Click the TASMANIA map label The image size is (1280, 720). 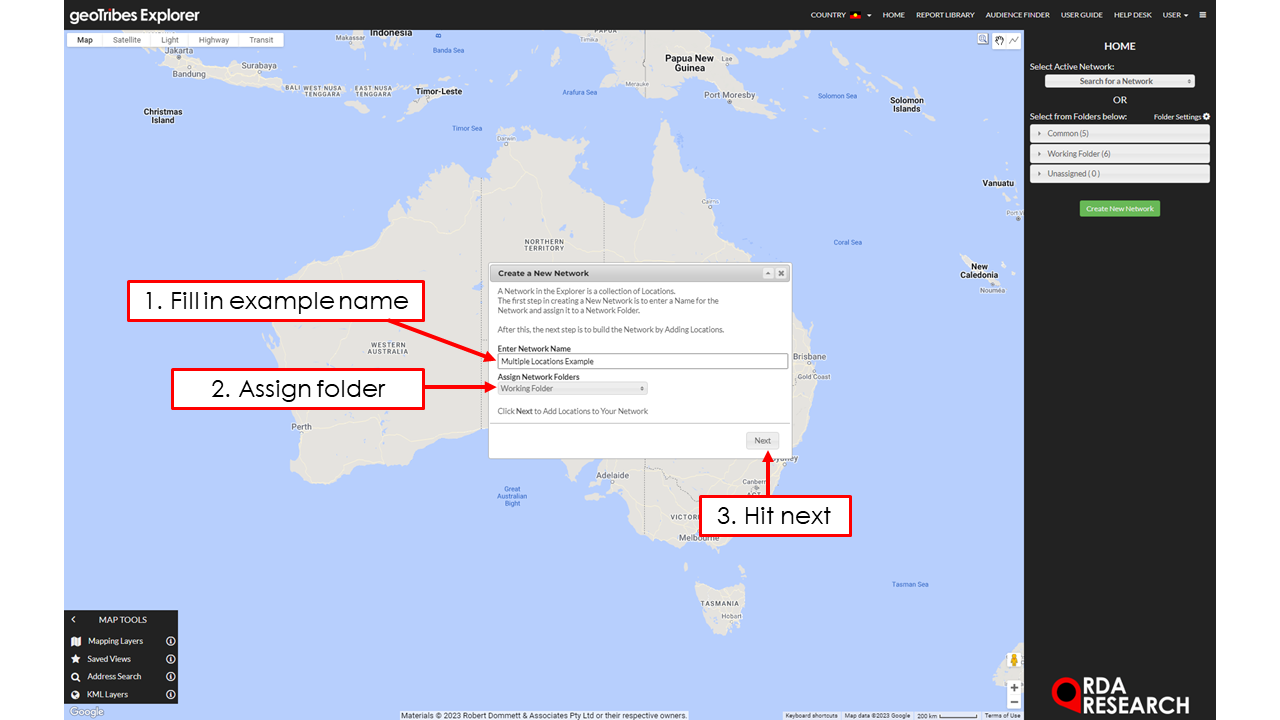click(x=719, y=604)
